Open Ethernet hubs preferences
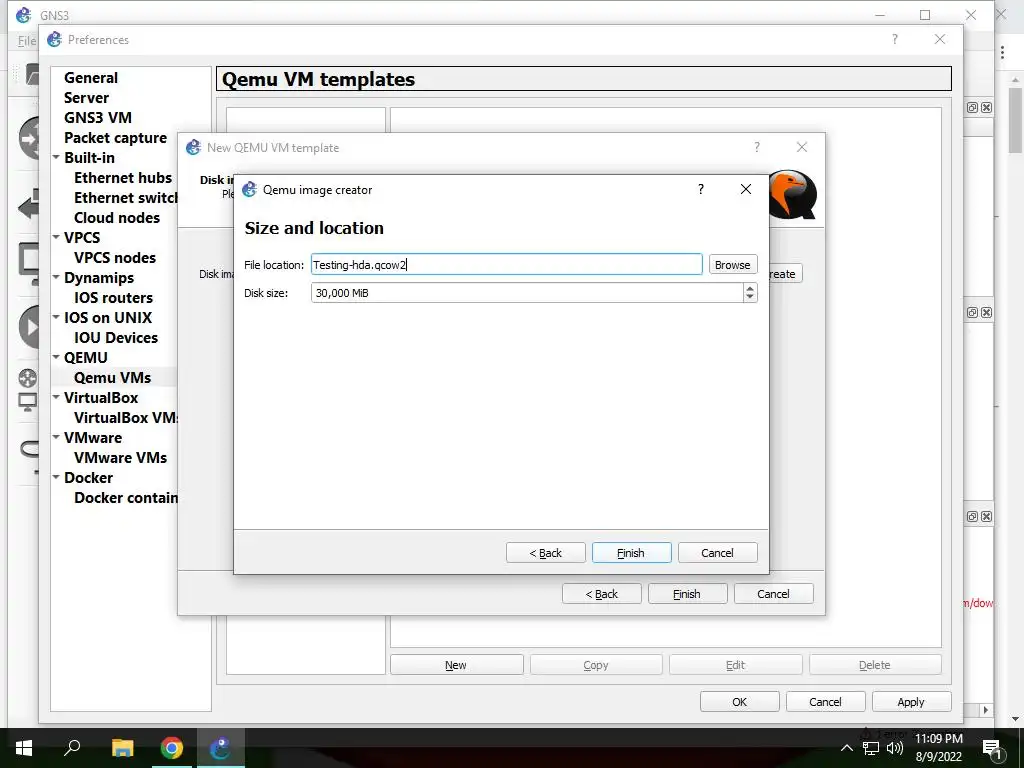The height and width of the screenshot is (768, 1024). (x=123, y=178)
